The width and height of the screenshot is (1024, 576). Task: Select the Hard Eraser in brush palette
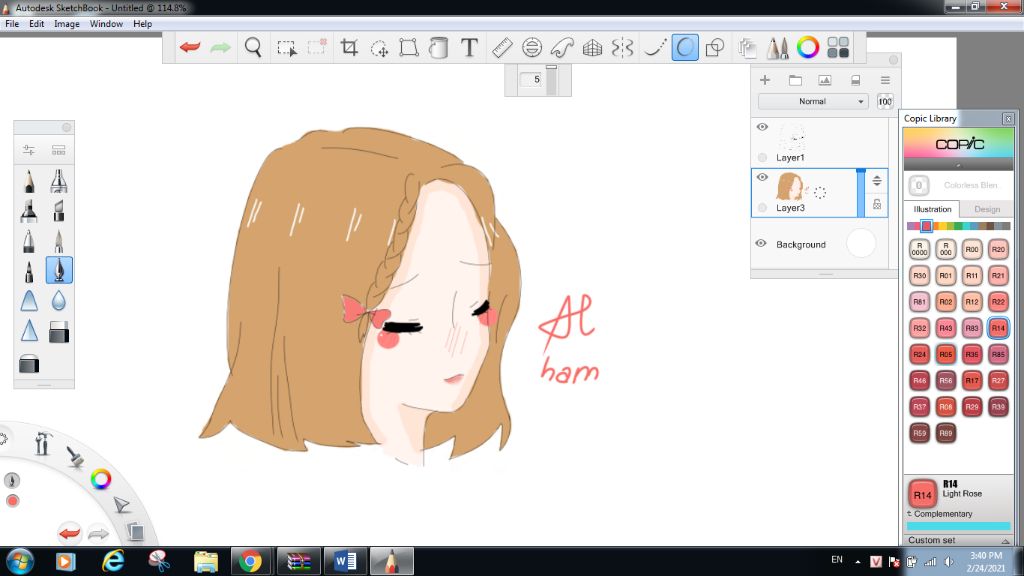click(x=59, y=332)
